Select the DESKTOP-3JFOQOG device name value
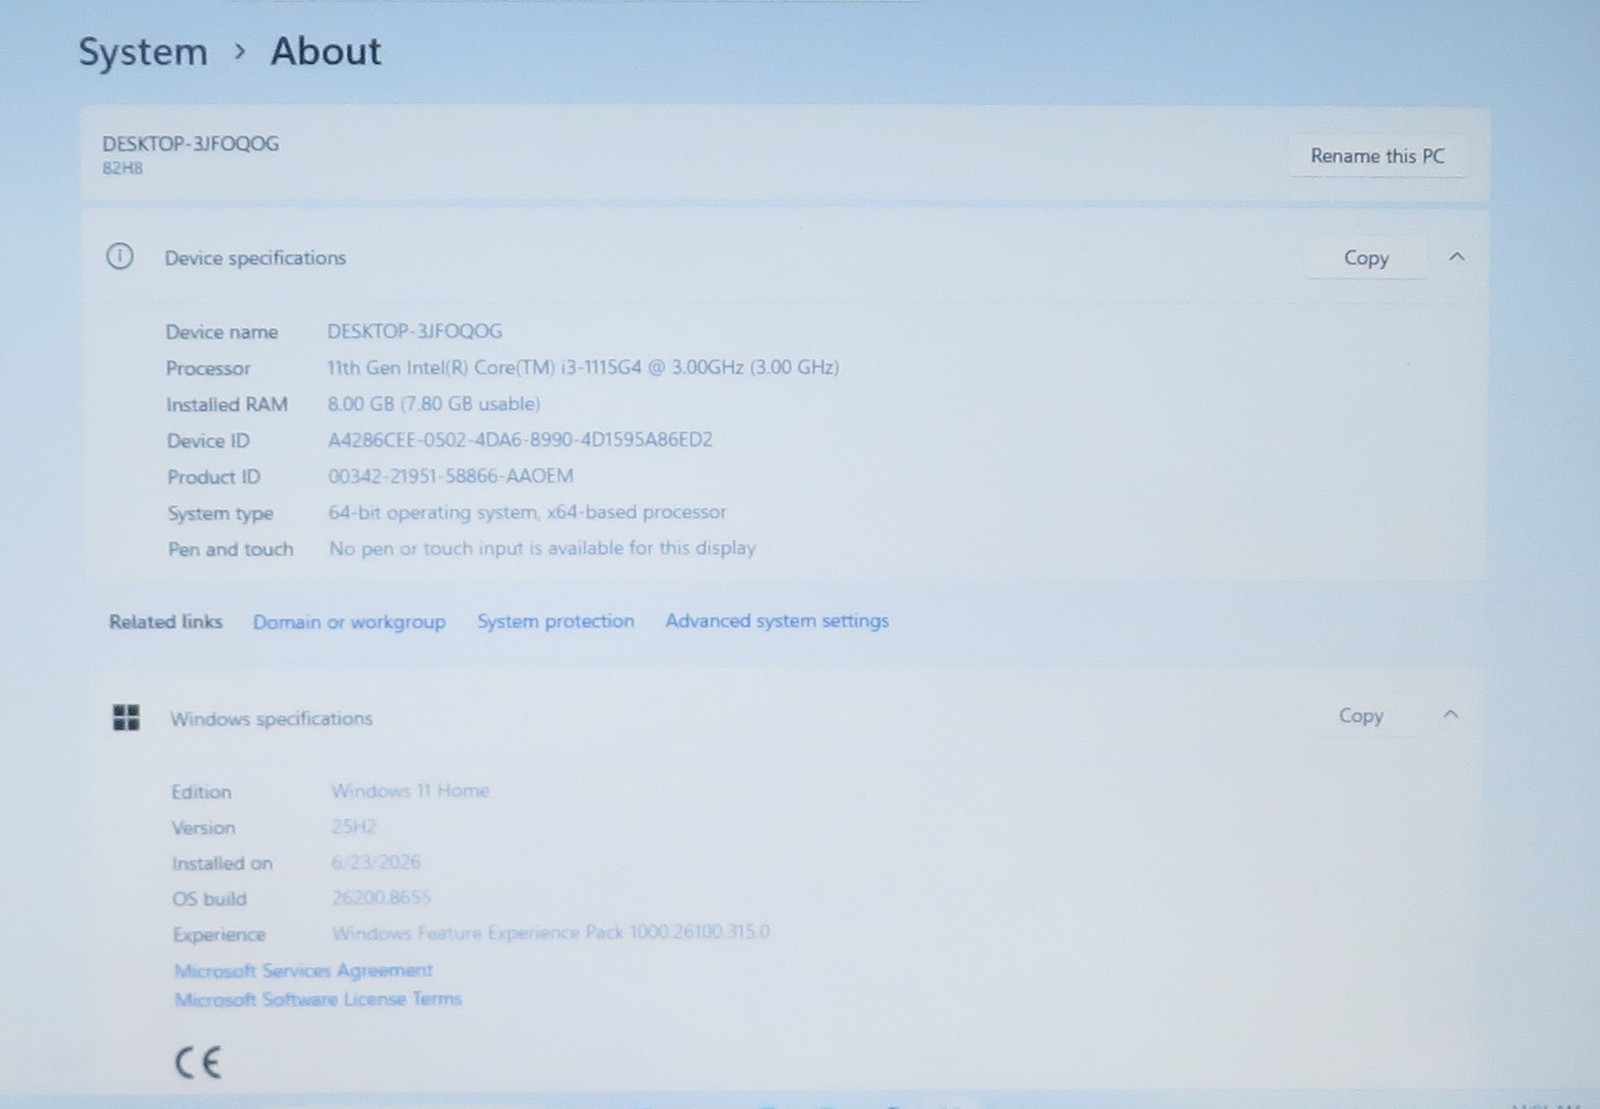Viewport: 1600px width, 1109px height. [x=415, y=331]
